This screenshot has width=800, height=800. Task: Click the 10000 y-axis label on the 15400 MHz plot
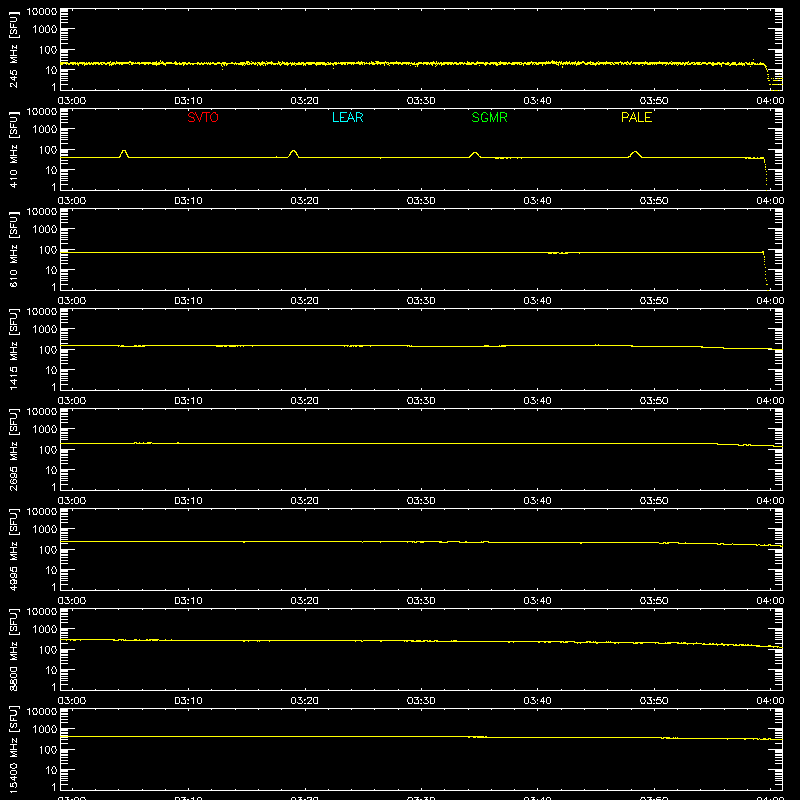[42, 712]
